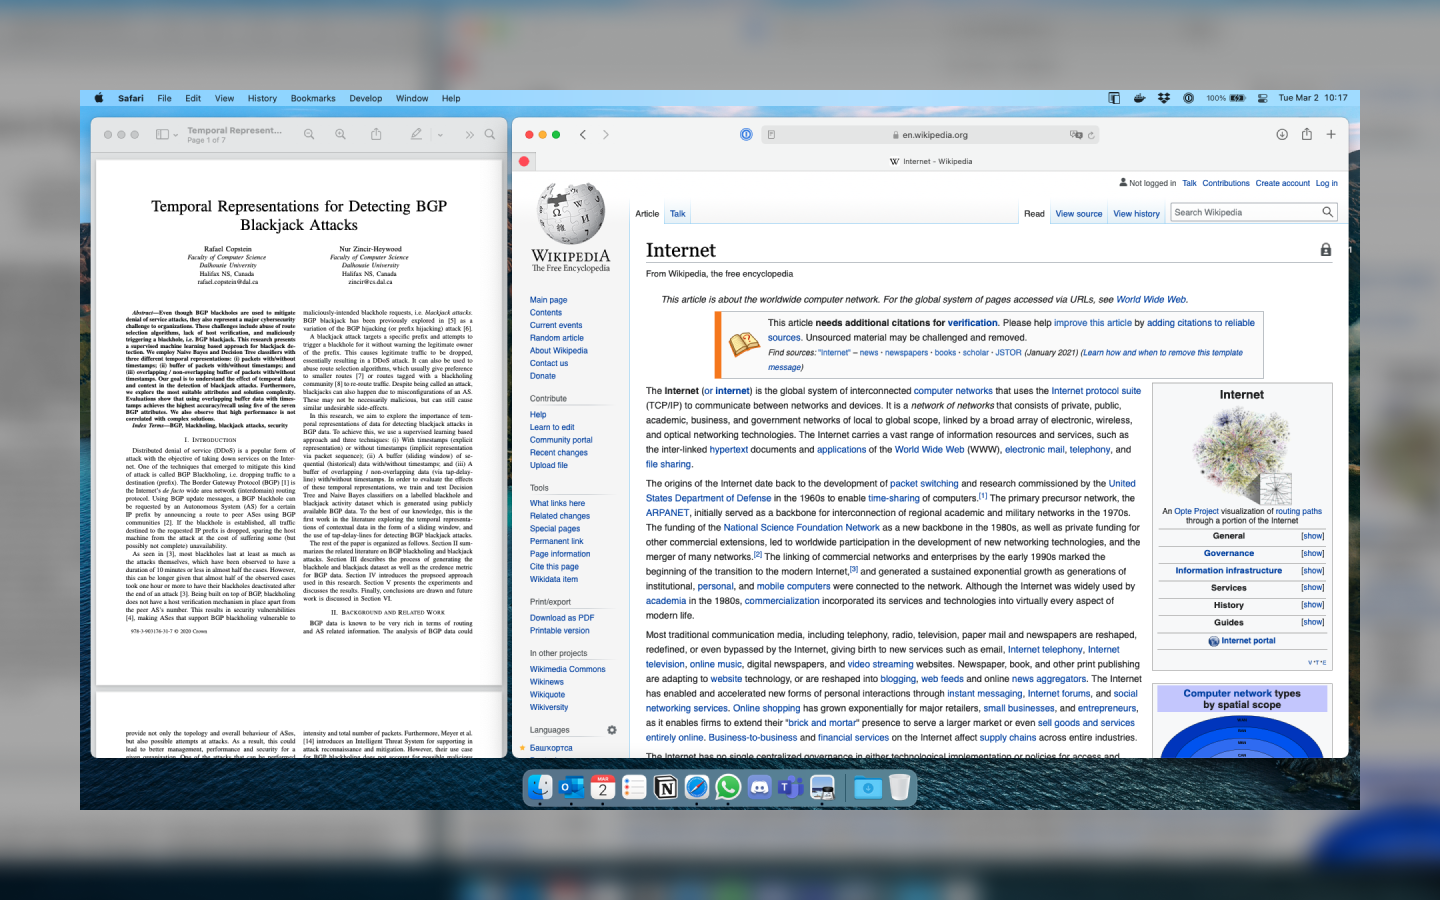The width and height of the screenshot is (1440, 900).
Task: Click Random article in sidebar
Action: (x=557, y=338)
